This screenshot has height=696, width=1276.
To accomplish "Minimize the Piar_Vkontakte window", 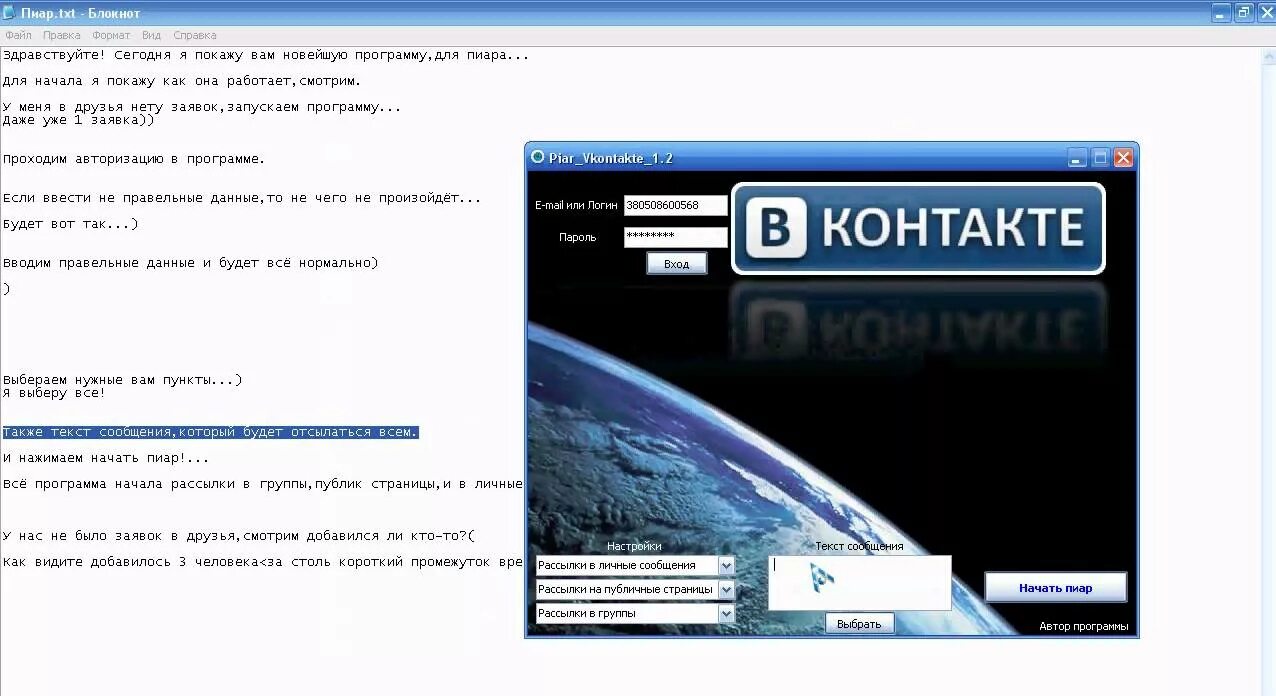I will (1077, 158).
